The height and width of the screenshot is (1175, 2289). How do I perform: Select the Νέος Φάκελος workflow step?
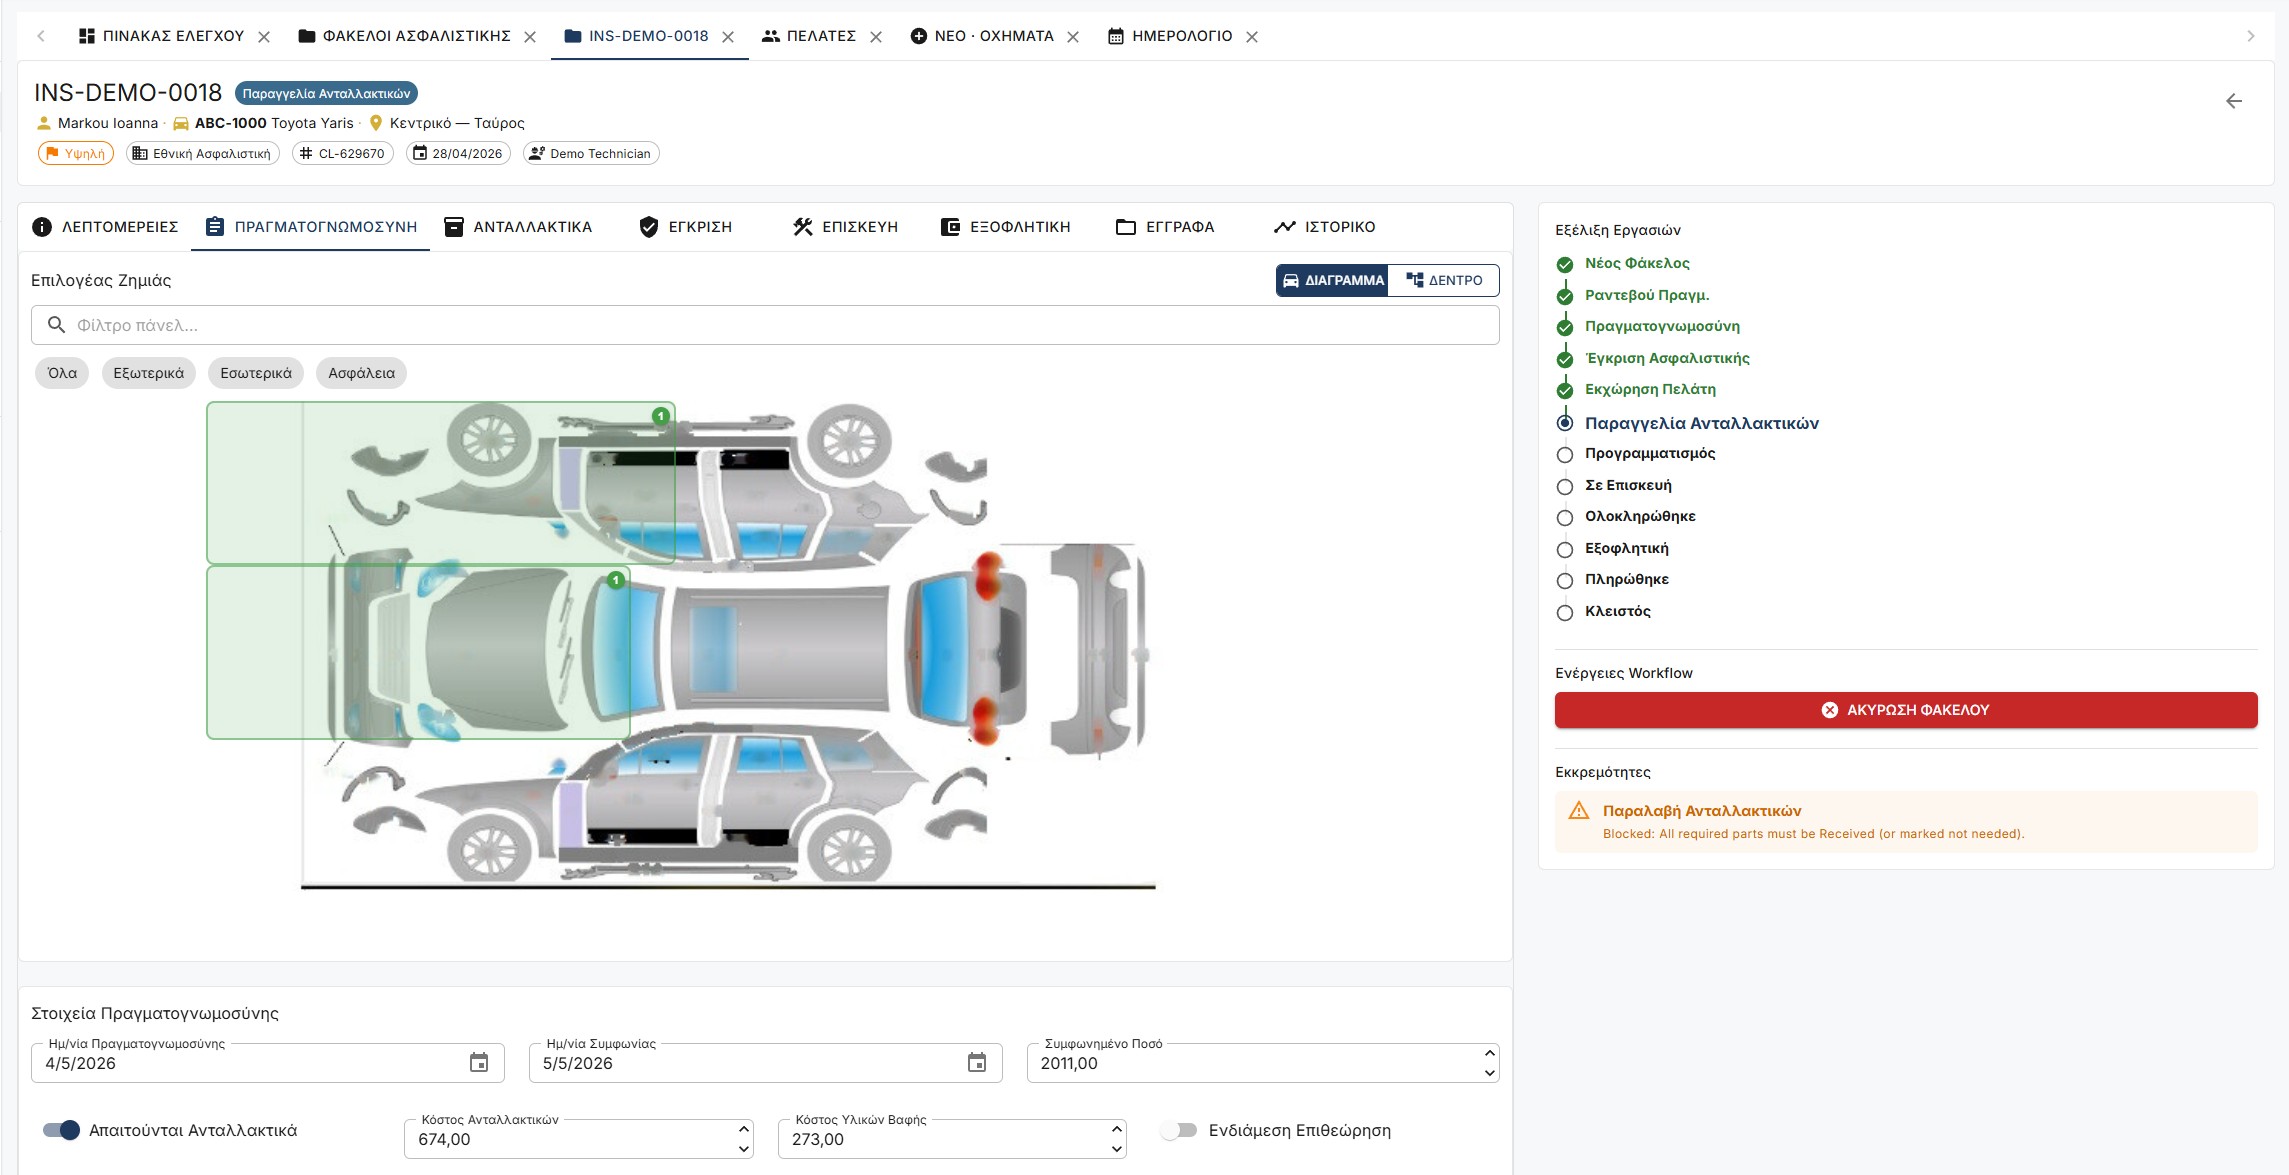tap(1637, 264)
